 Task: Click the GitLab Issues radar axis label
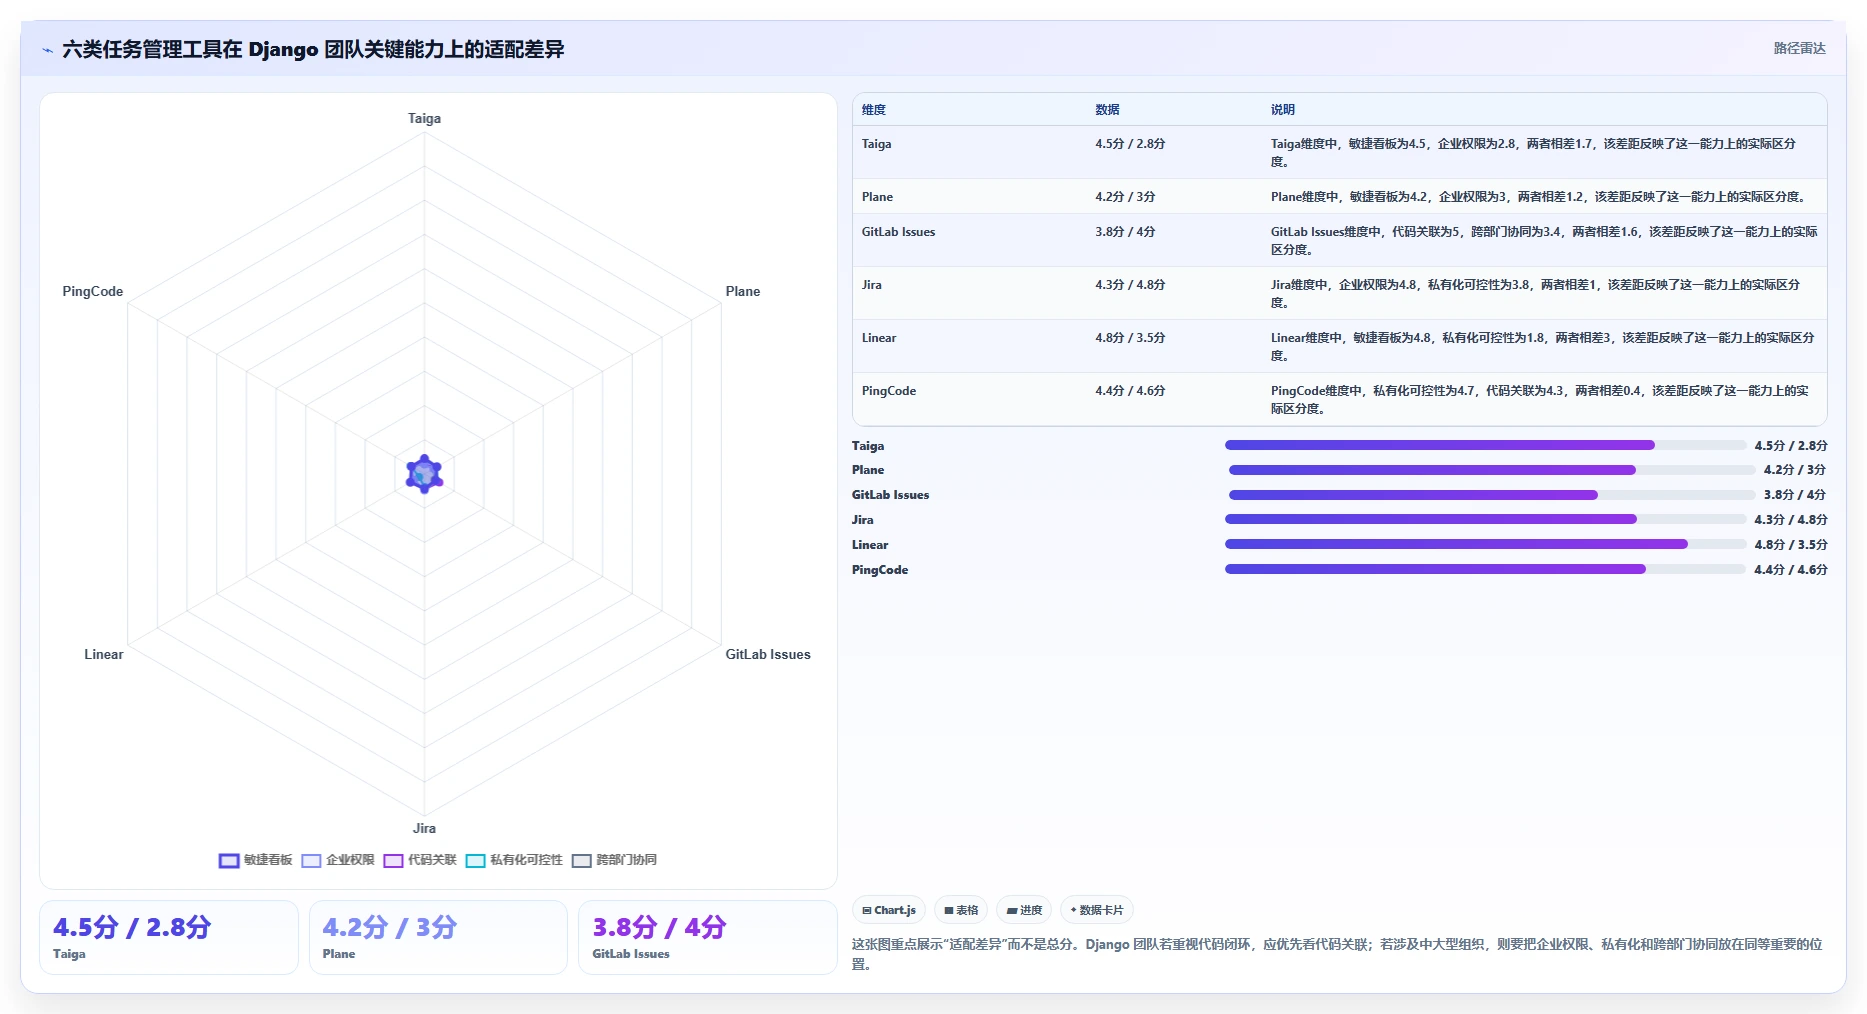coord(768,654)
